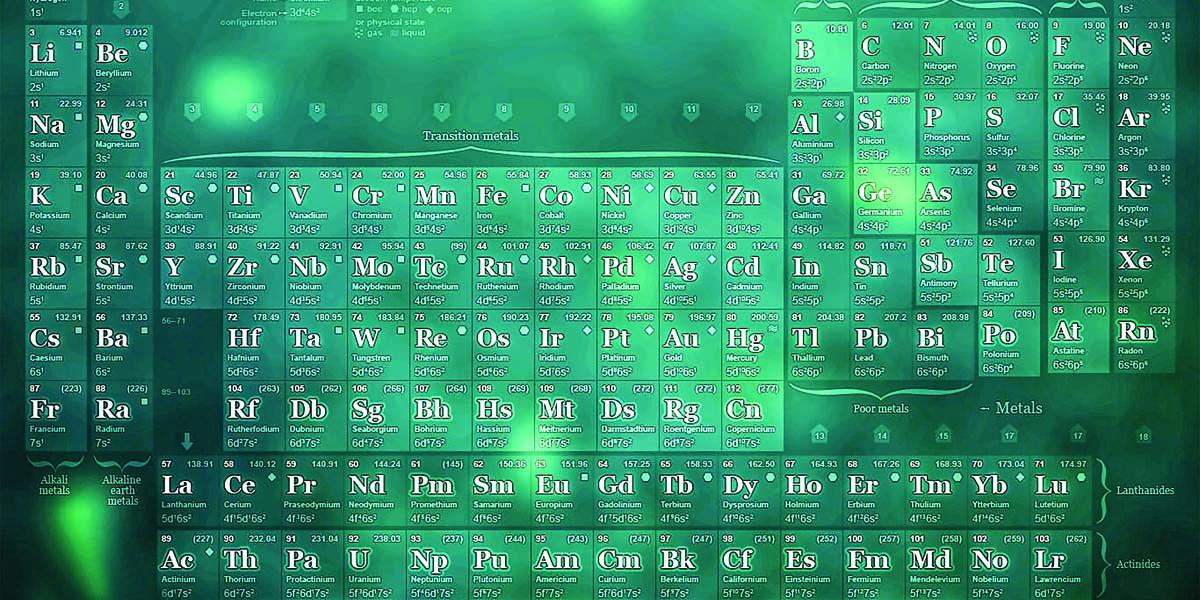Viewport: 1200px width, 600px height.
Task: Click the Actinides series label
Action: 1138,564
